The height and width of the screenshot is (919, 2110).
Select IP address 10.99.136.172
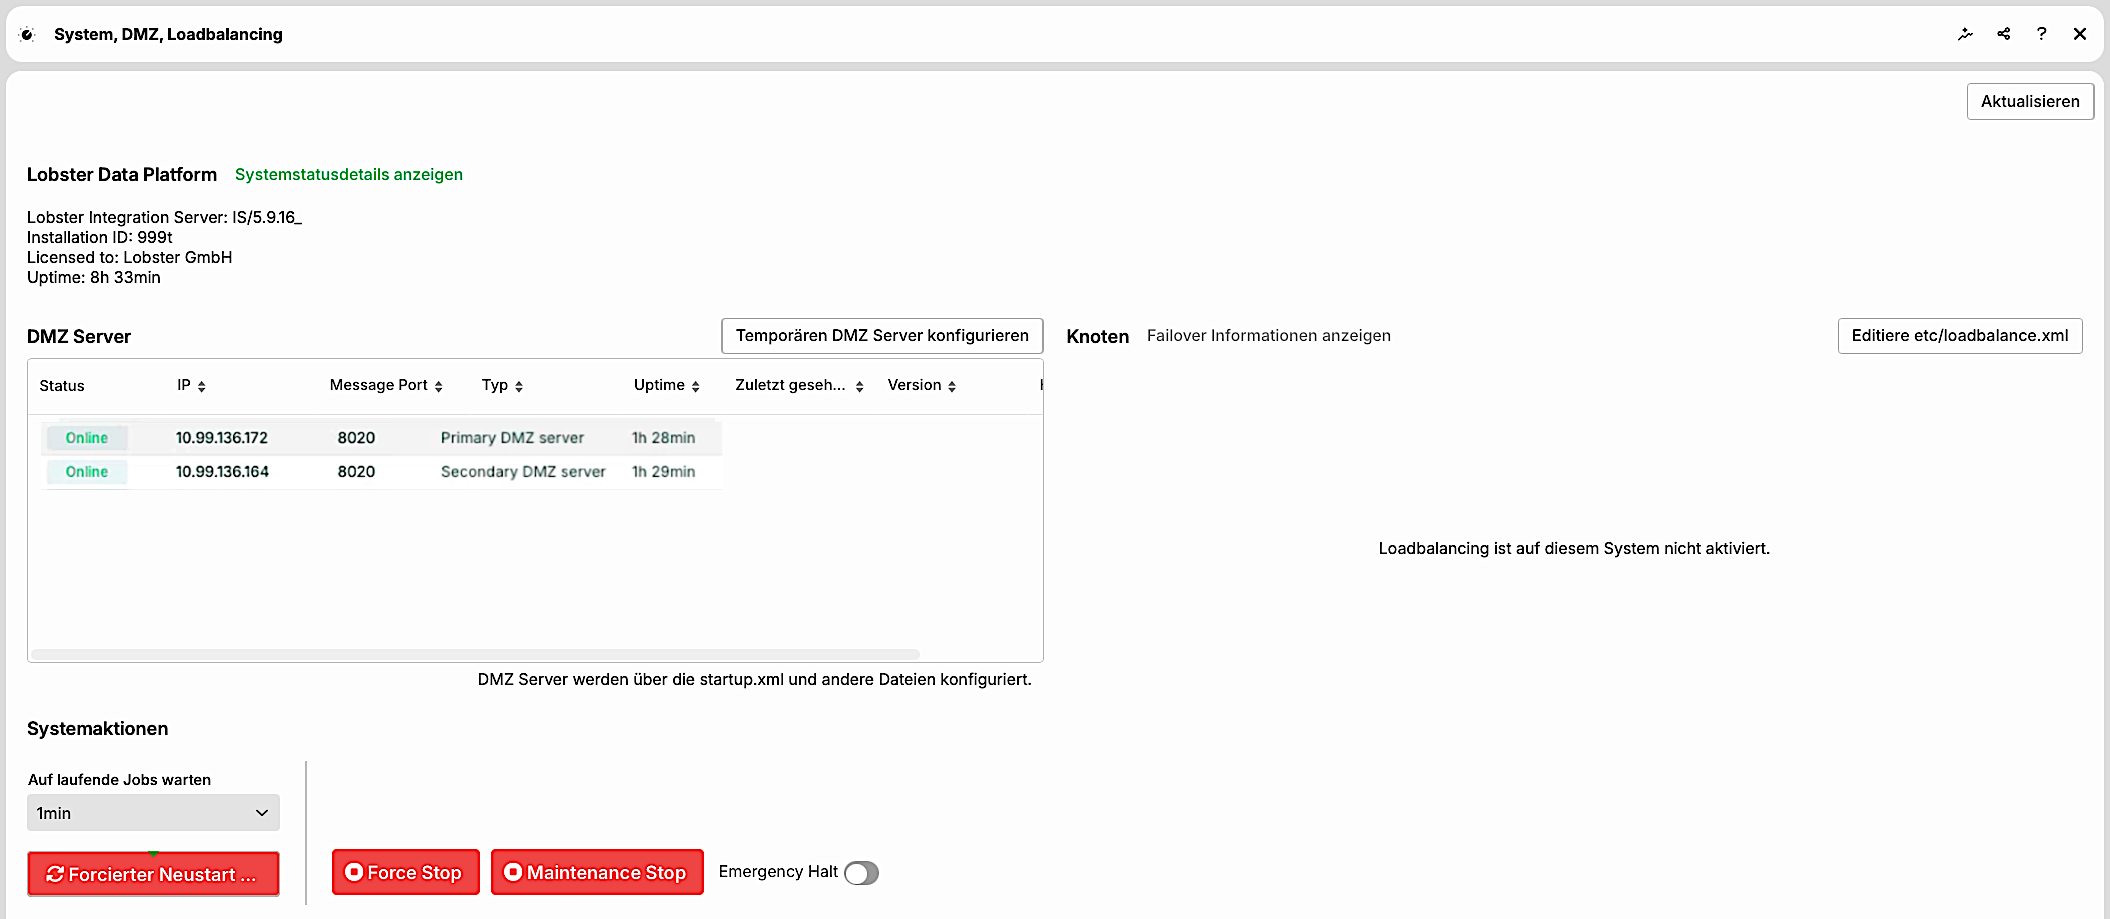[x=222, y=438]
